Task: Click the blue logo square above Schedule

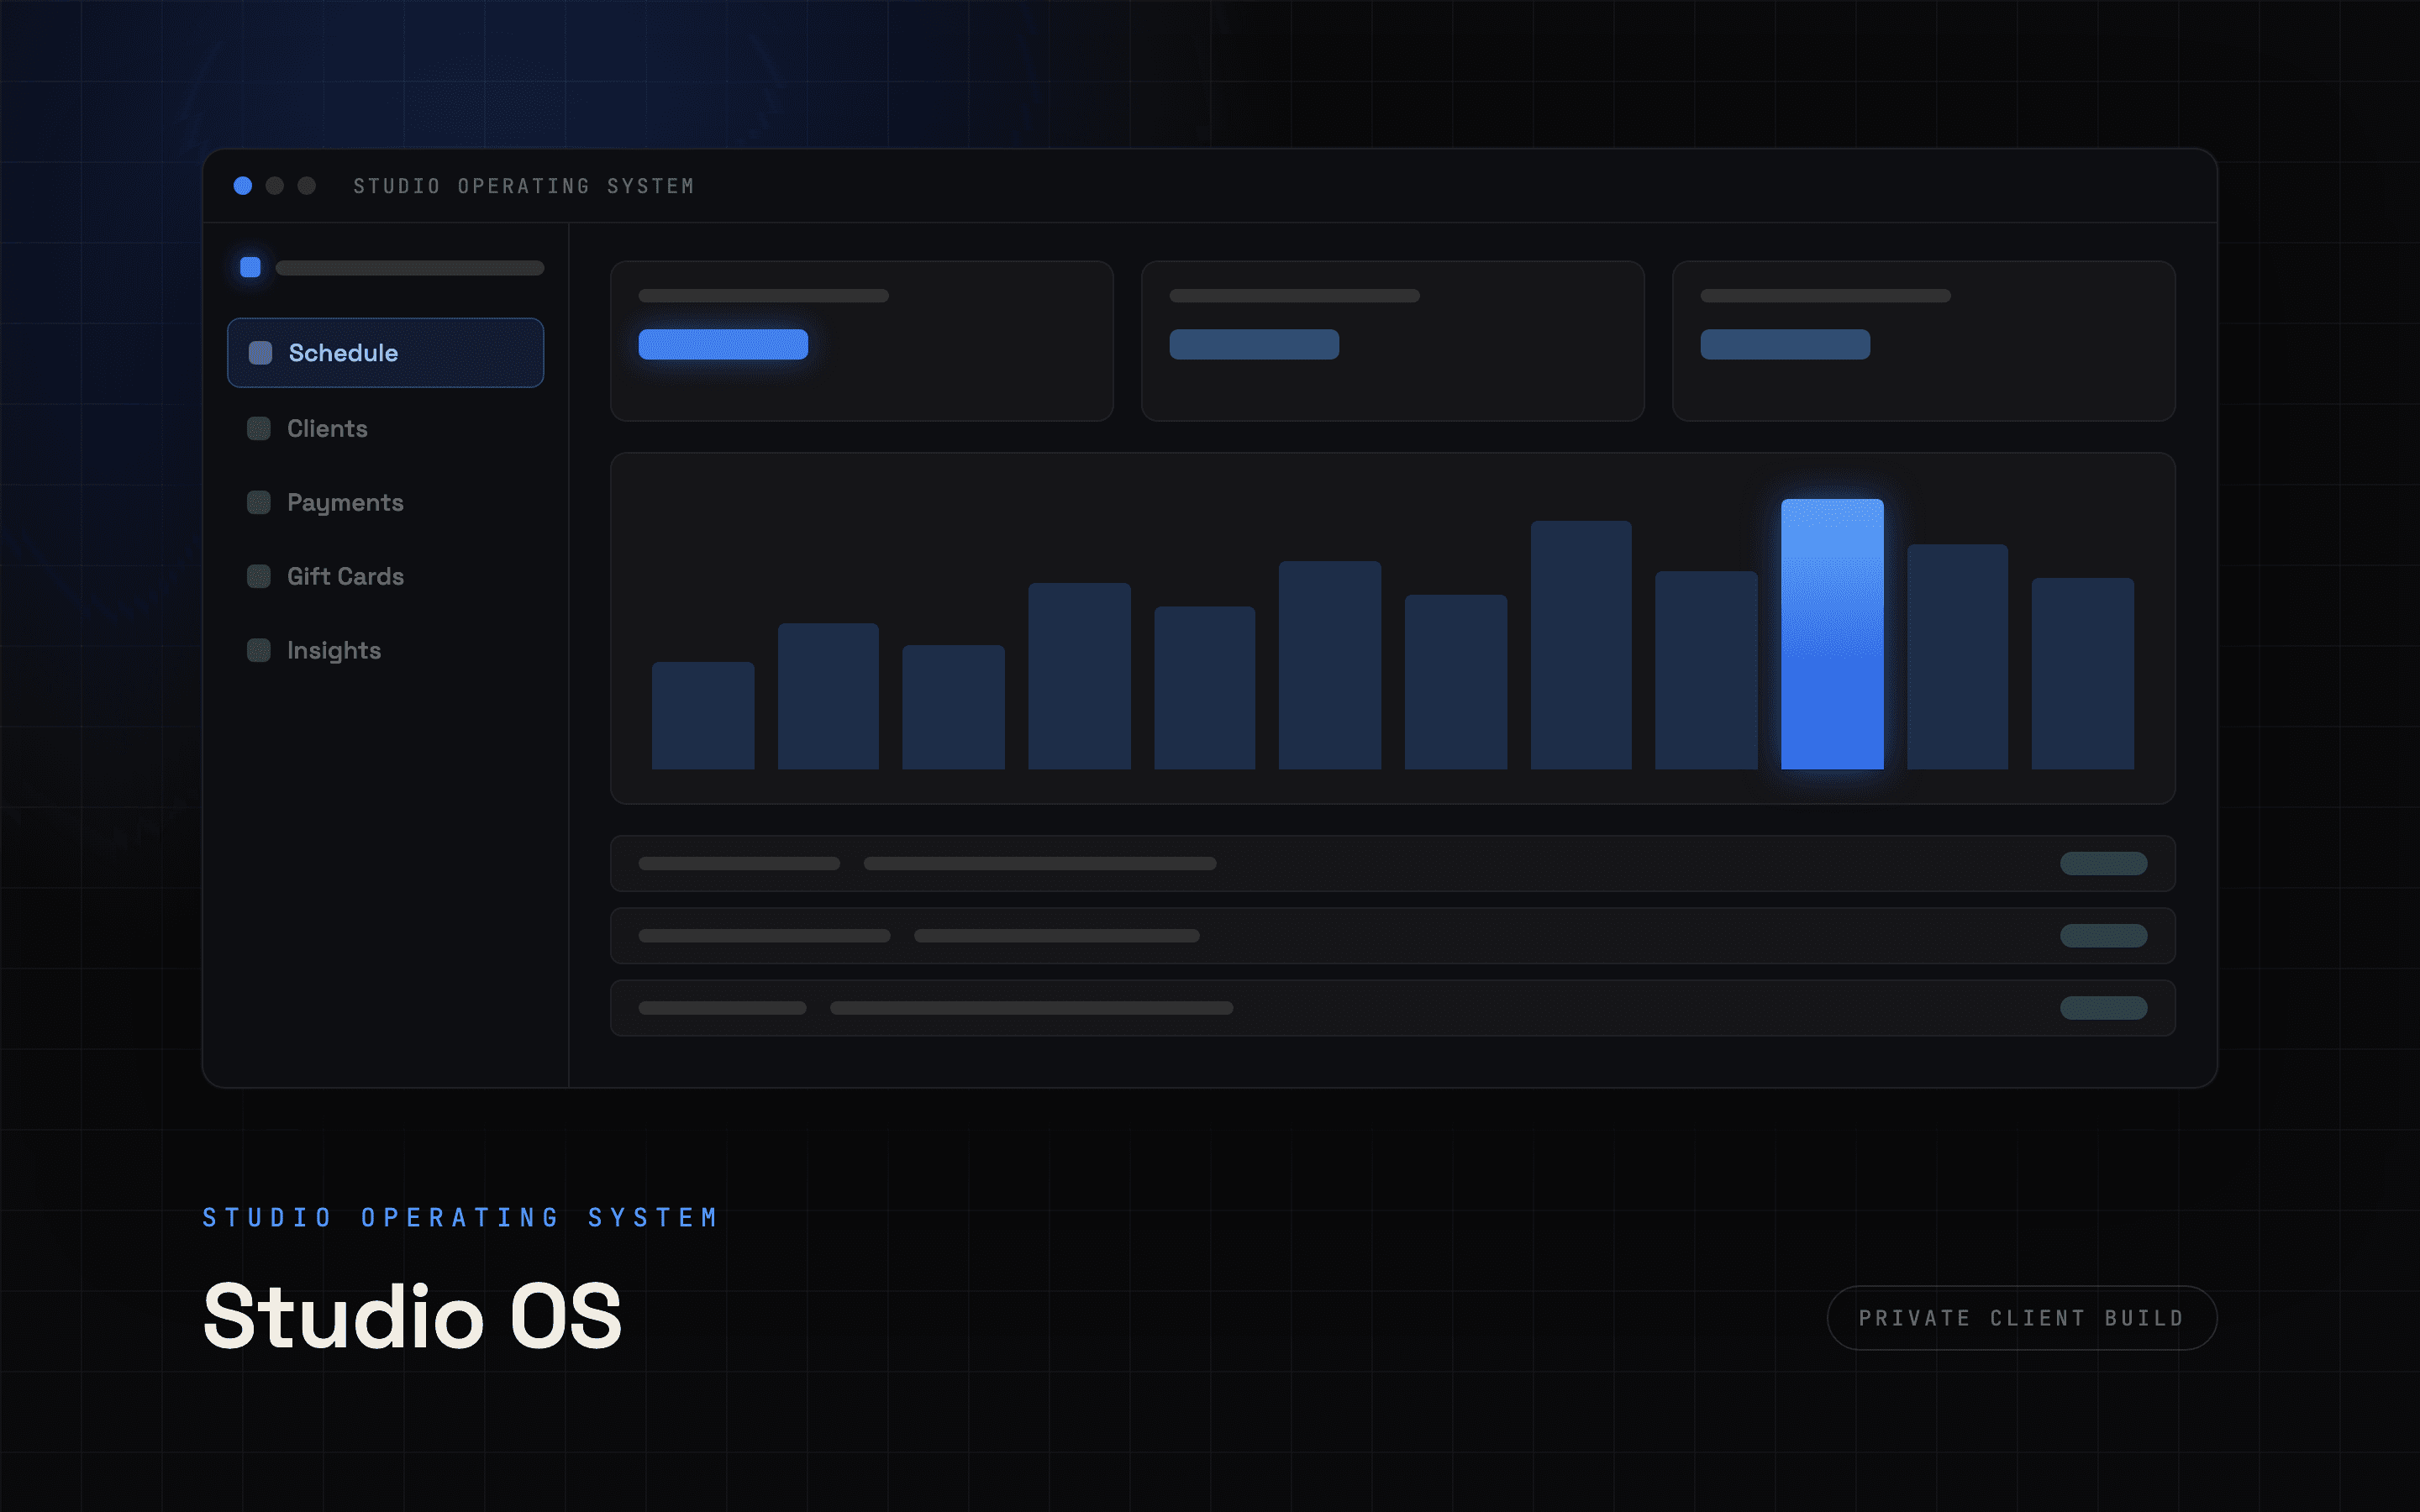Action: click(251, 267)
